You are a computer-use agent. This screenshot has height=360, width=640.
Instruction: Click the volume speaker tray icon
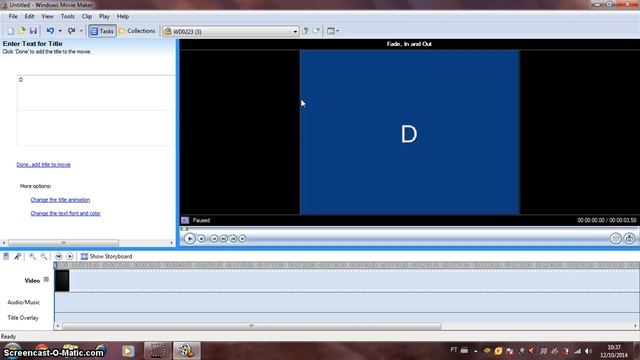click(588, 351)
